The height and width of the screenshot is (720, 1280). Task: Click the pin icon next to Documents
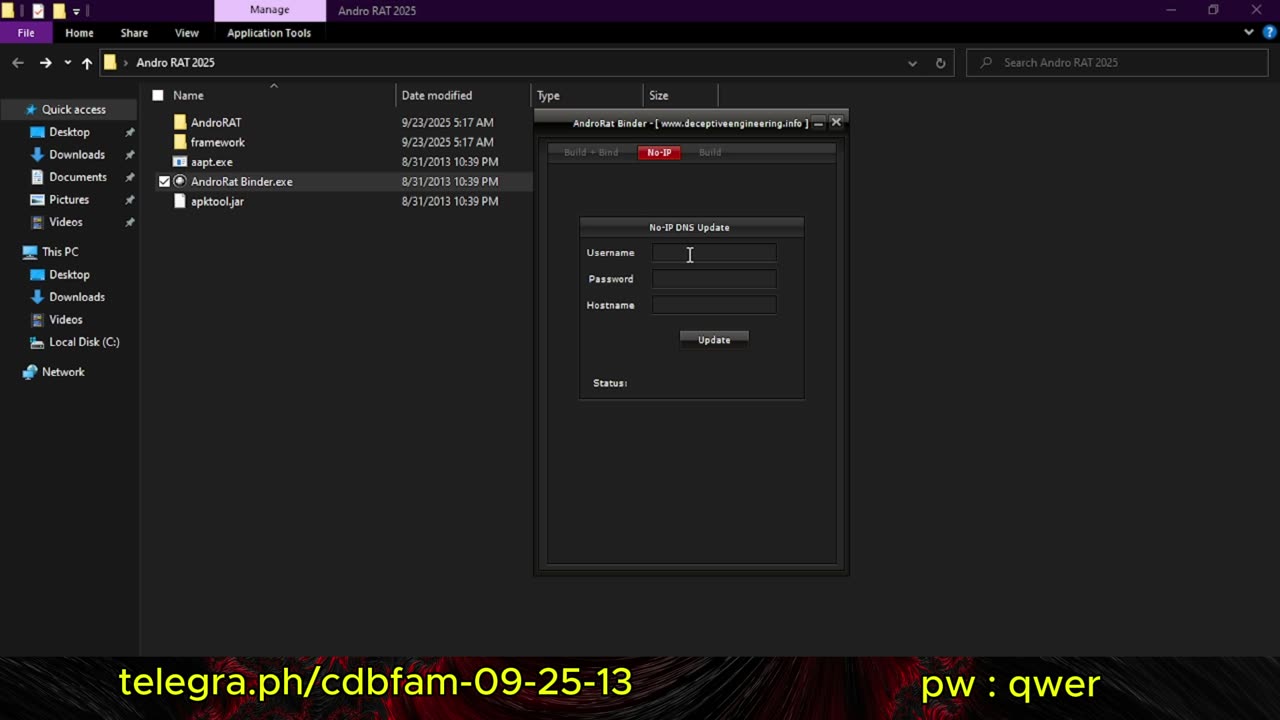(x=129, y=177)
